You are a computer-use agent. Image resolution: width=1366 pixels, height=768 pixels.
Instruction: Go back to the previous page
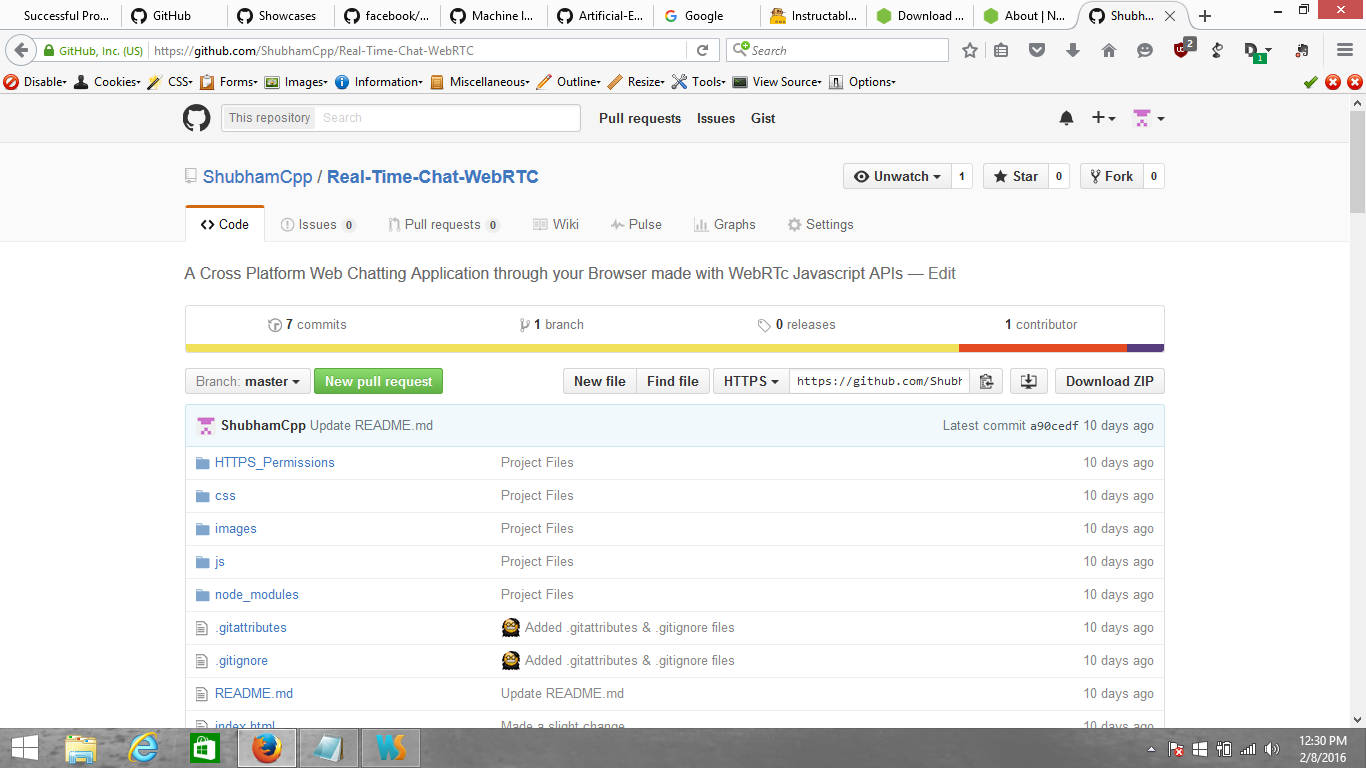[x=21, y=50]
